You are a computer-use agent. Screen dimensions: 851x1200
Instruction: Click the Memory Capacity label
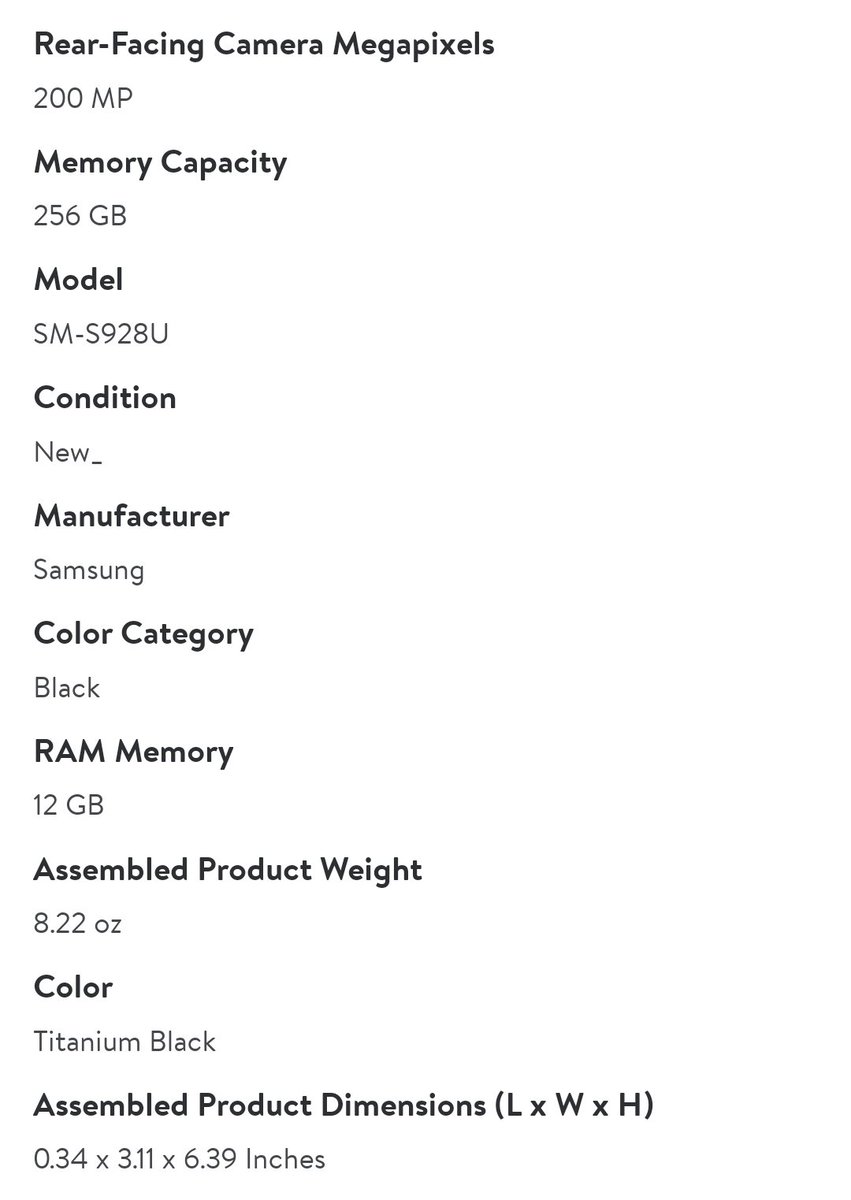coord(160,162)
